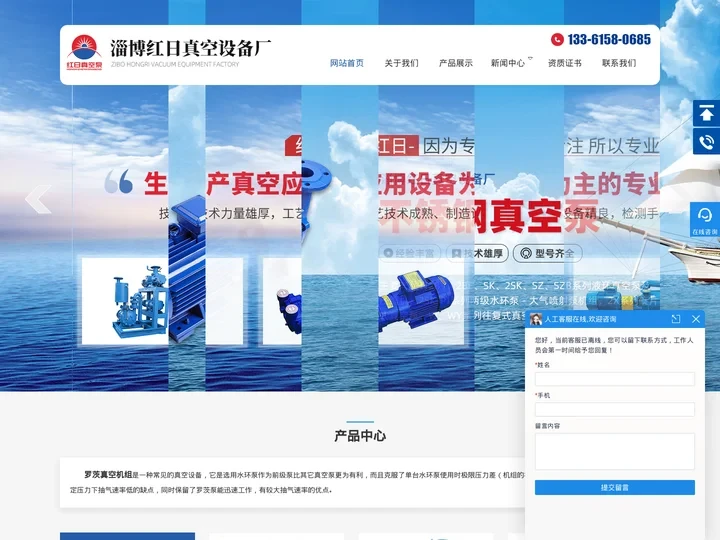Open the 在线咨询 headset widget

pos(705,219)
